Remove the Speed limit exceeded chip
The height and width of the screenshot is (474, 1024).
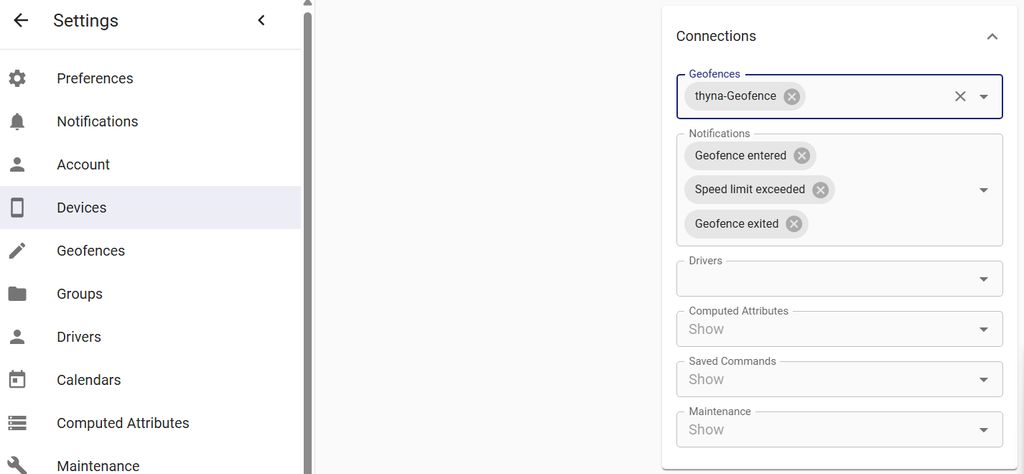pyautogui.click(x=821, y=190)
